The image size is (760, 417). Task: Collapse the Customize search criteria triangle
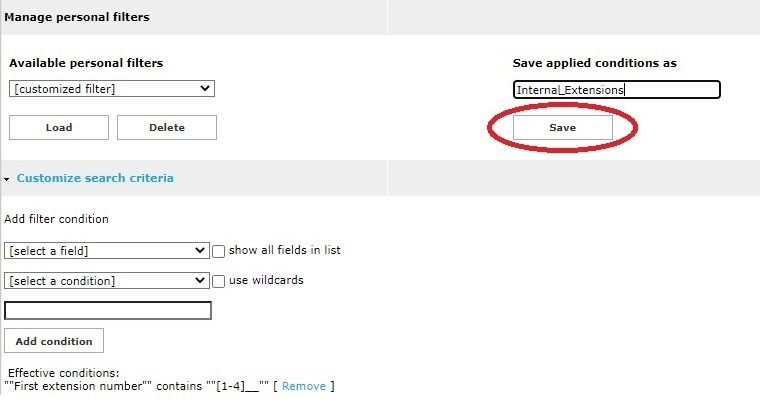coord(8,179)
